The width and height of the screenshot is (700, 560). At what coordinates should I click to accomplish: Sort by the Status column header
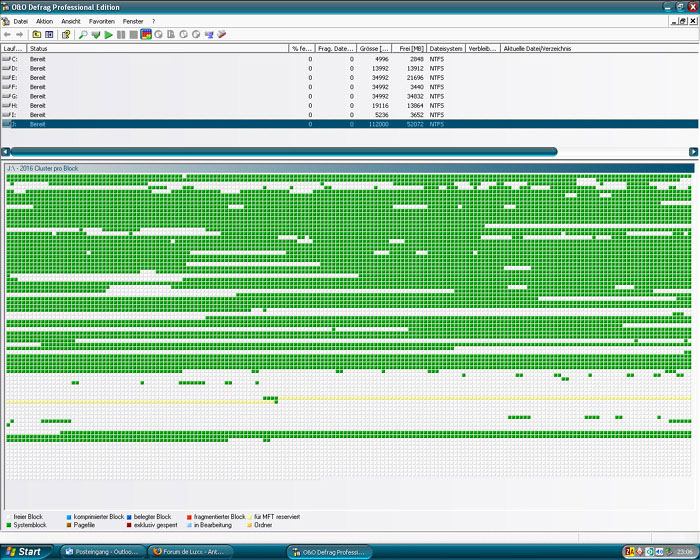(158, 48)
